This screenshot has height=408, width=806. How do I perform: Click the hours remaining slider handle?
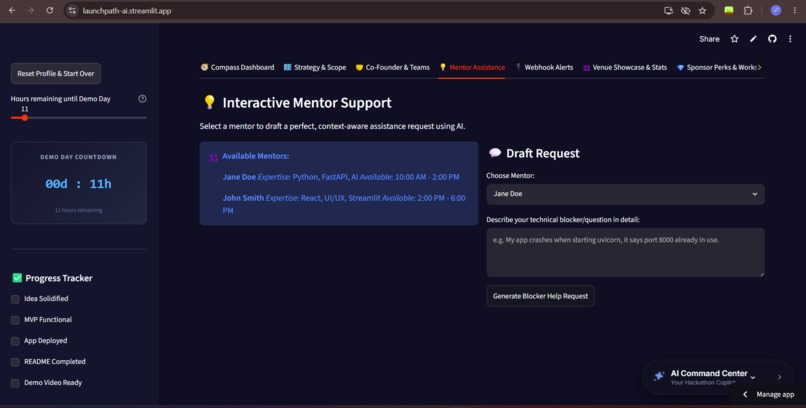[x=24, y=118]
